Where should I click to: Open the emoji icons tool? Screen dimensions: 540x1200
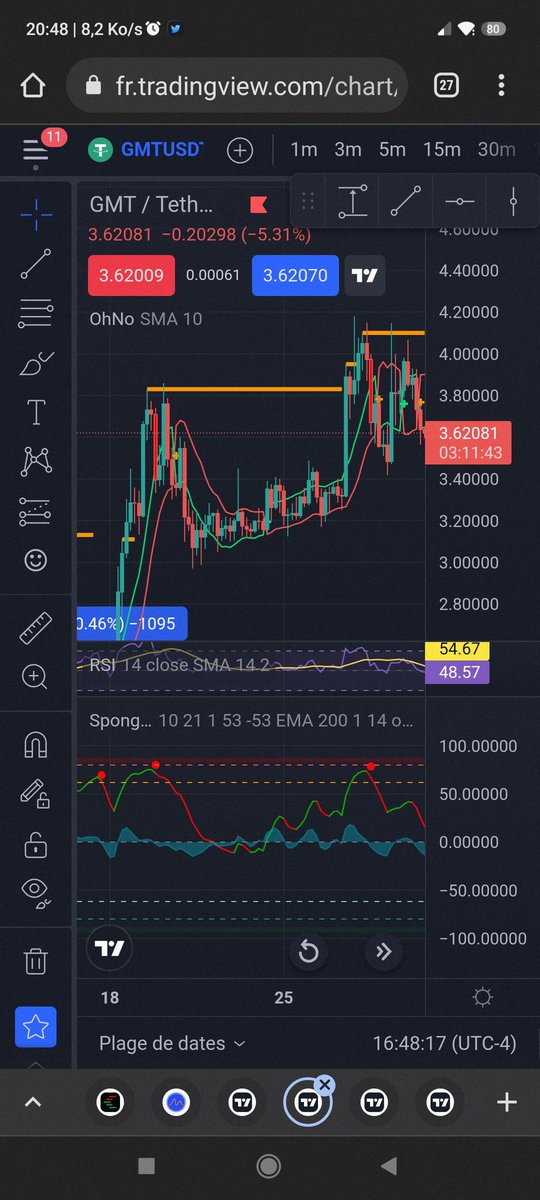tap(36, 560)
